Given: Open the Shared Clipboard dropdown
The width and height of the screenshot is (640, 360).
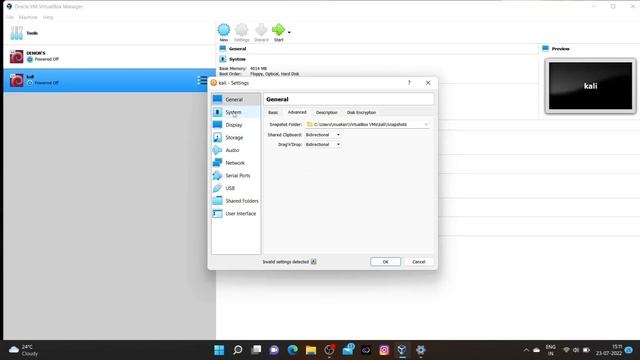Looking at the screenshot, I should 322,134.
